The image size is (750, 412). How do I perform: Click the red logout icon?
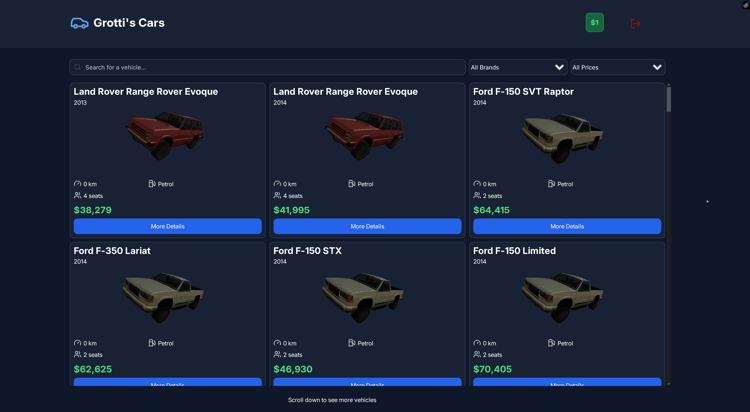coord(635,23)
